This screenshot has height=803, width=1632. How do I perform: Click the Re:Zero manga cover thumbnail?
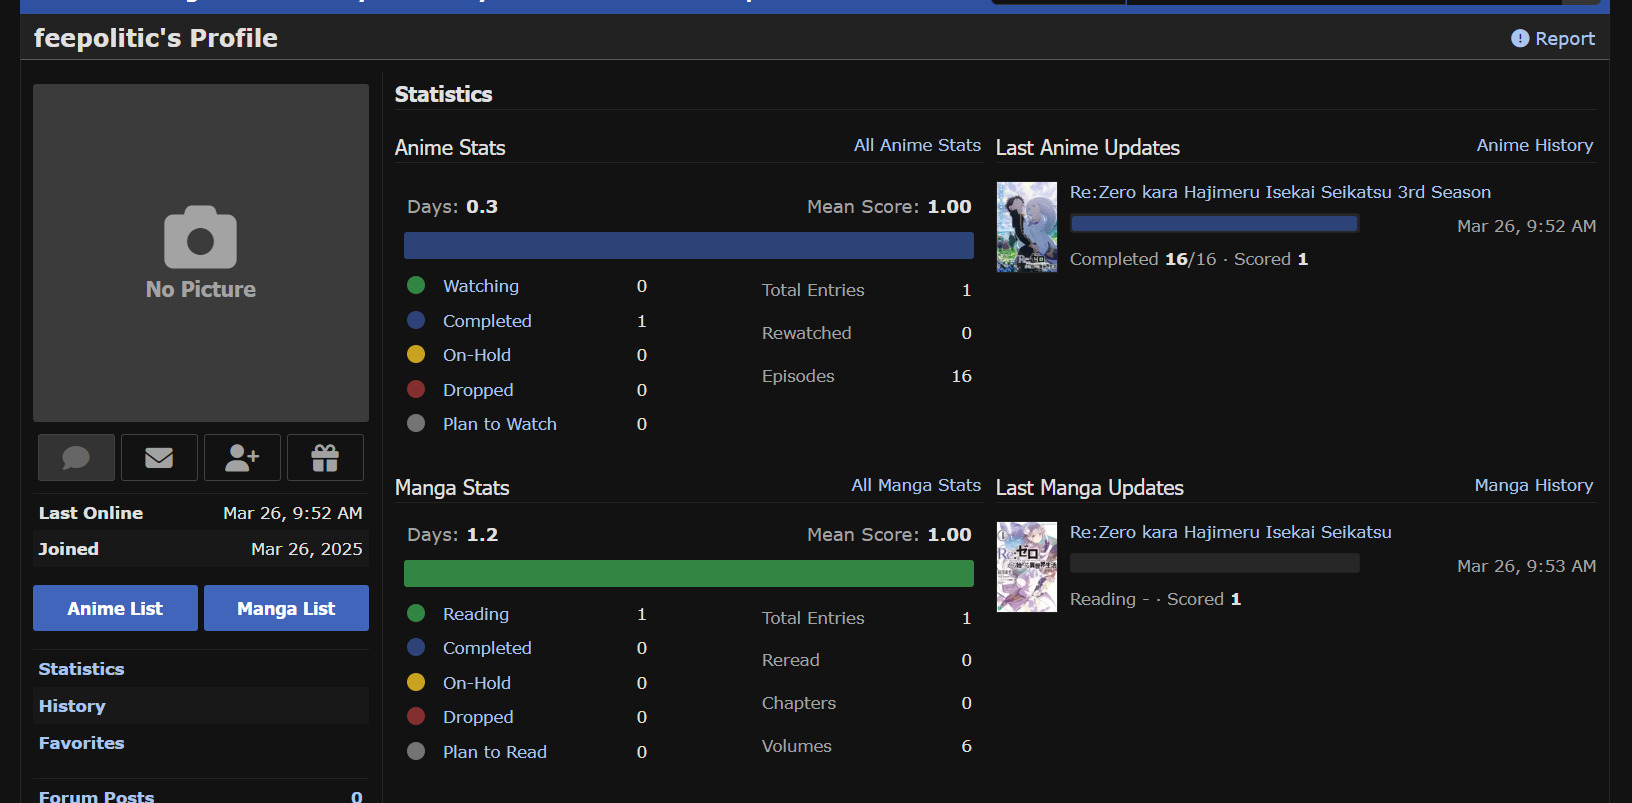1027,567
